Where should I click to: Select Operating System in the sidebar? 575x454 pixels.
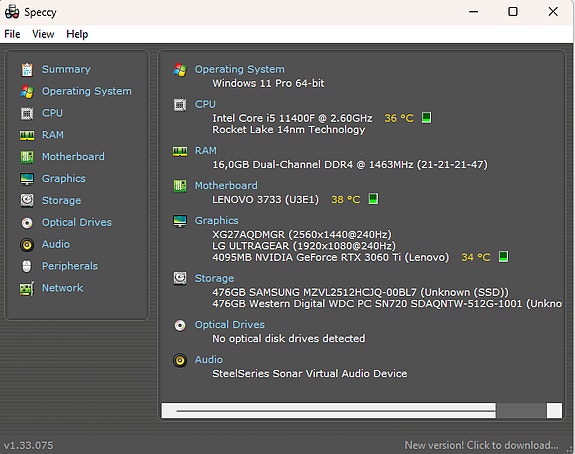click(87, 91)
